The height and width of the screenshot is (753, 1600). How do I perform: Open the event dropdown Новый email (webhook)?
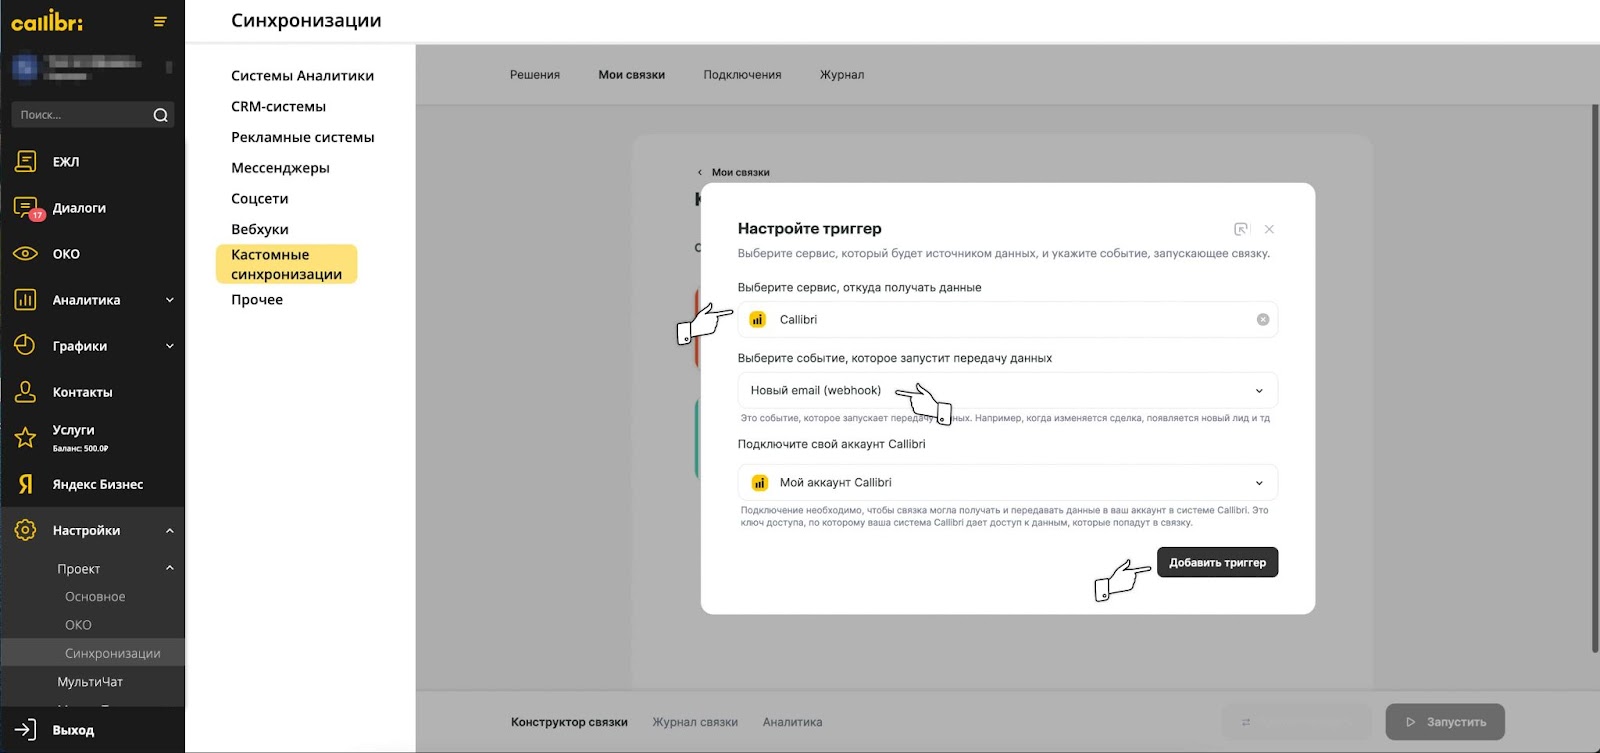[x=1008, y=390]
